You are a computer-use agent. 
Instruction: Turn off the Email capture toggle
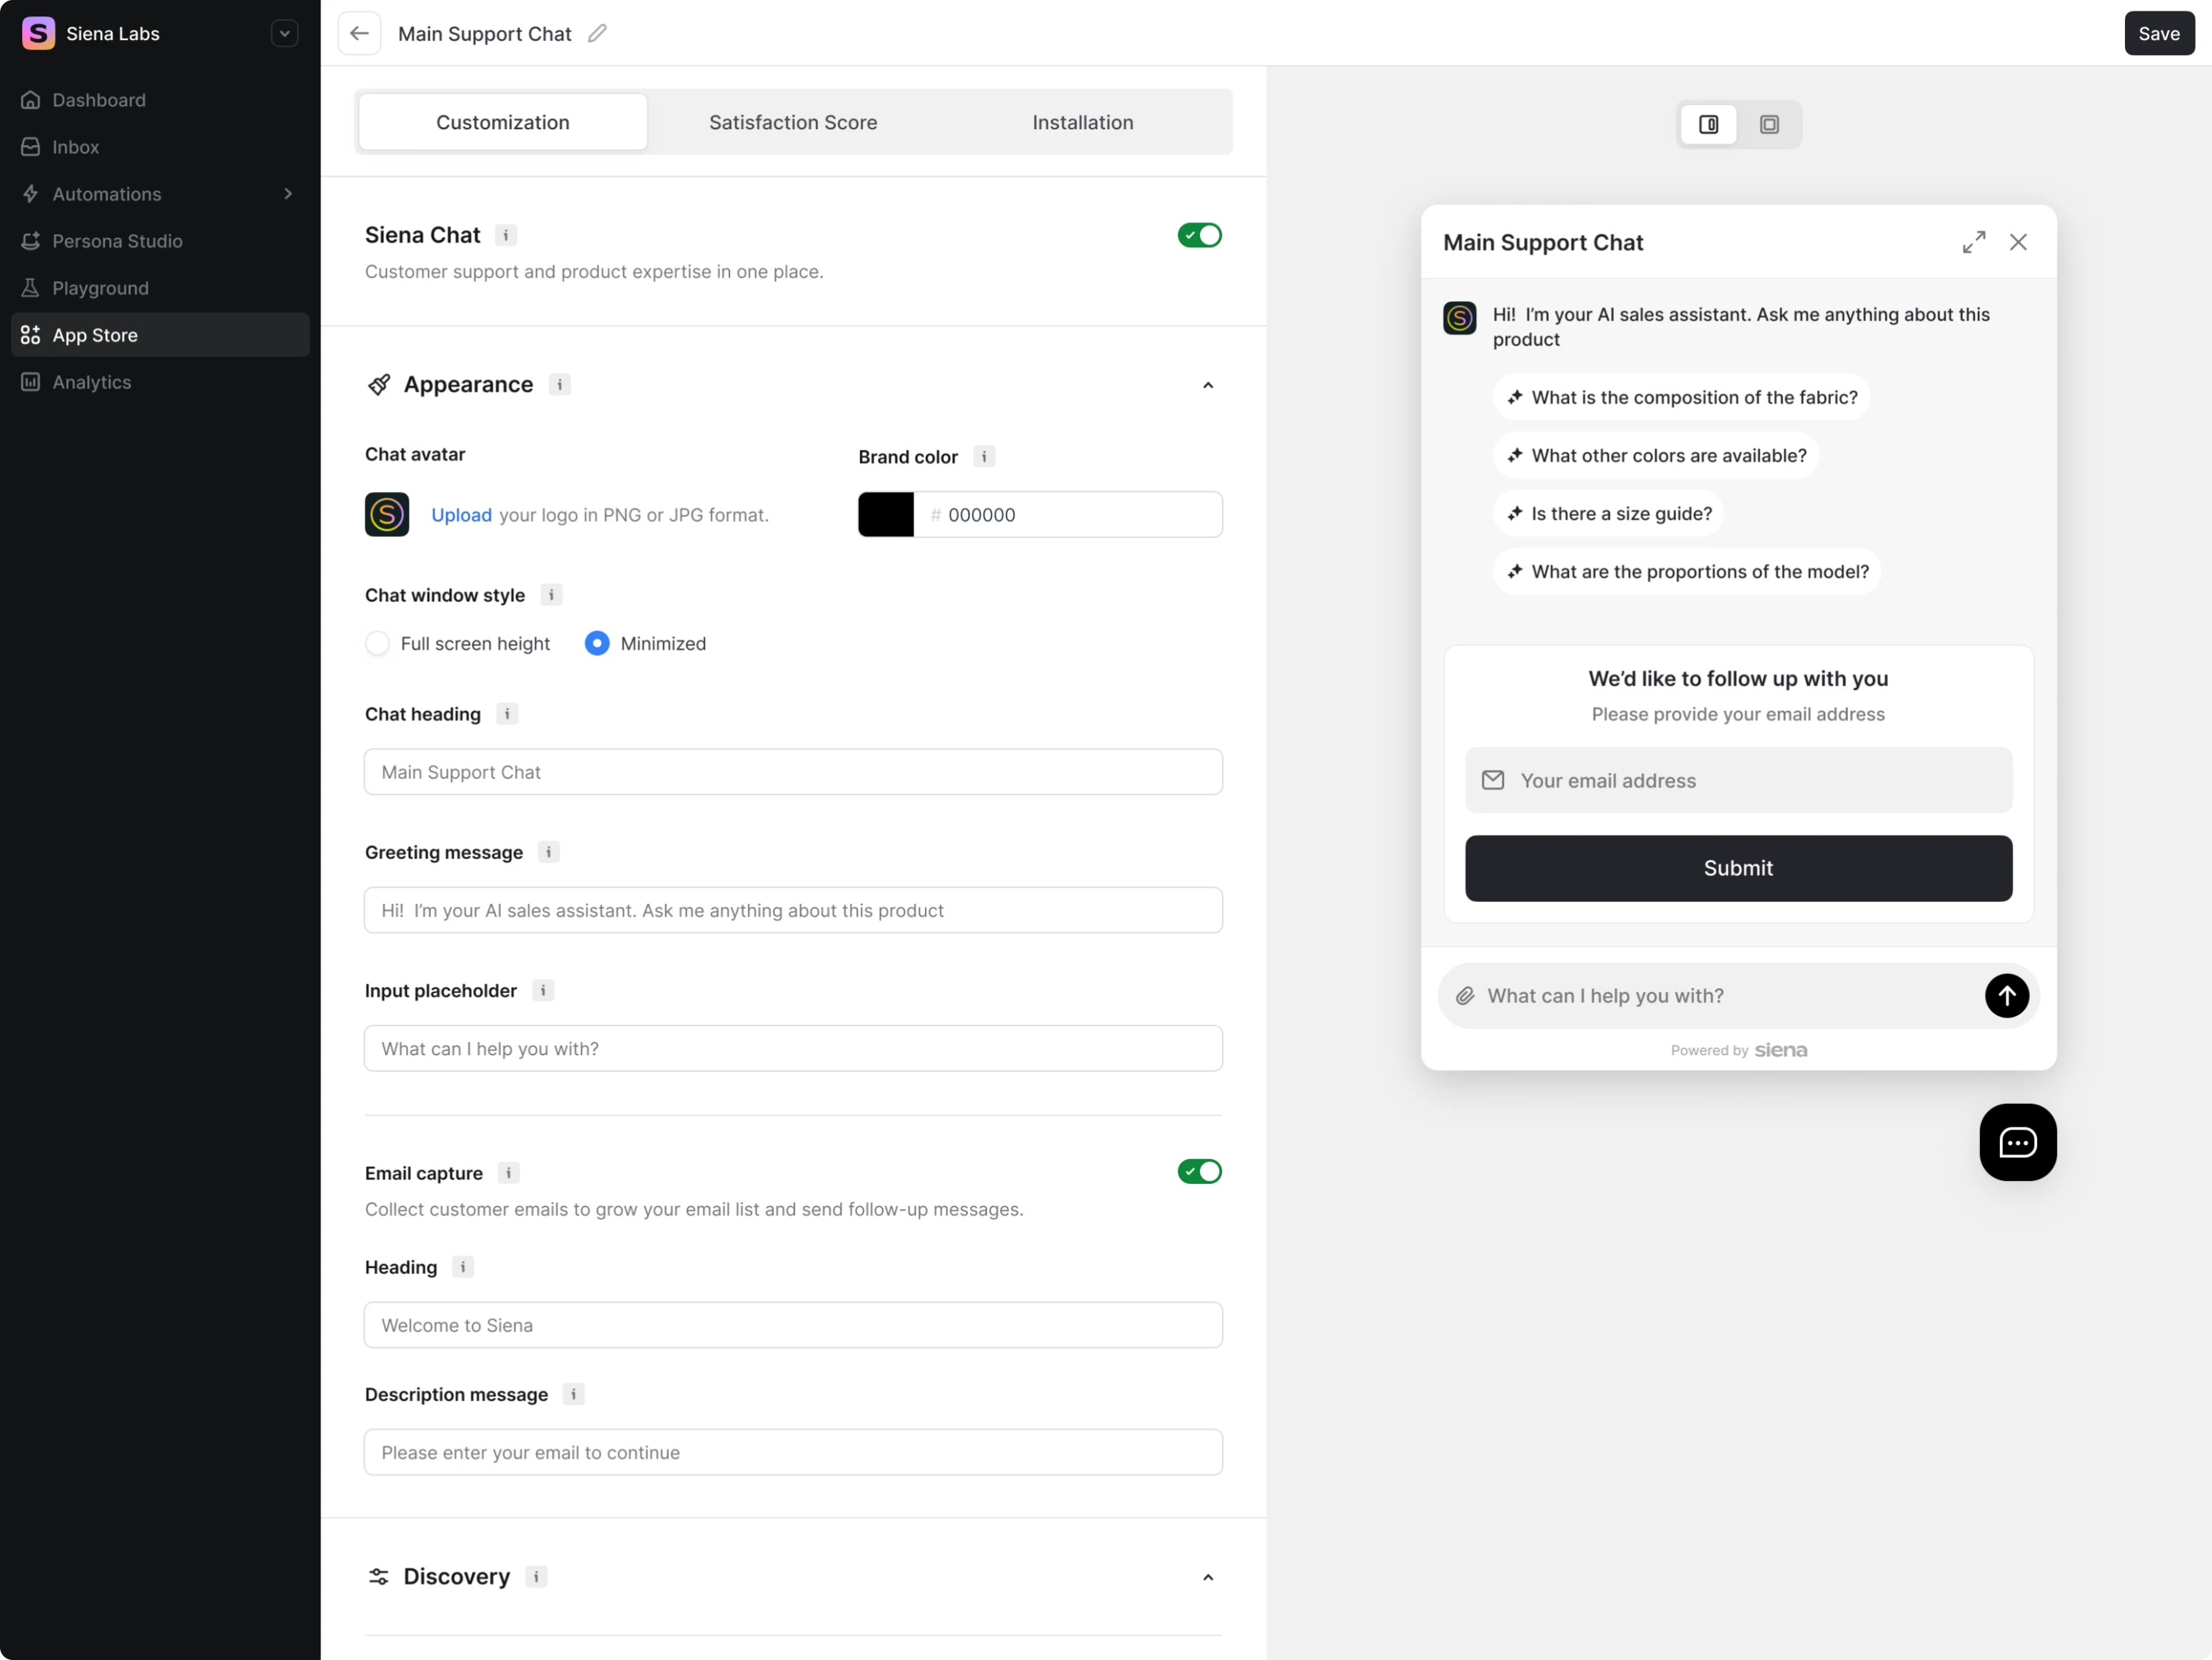click(1198, 1171)
